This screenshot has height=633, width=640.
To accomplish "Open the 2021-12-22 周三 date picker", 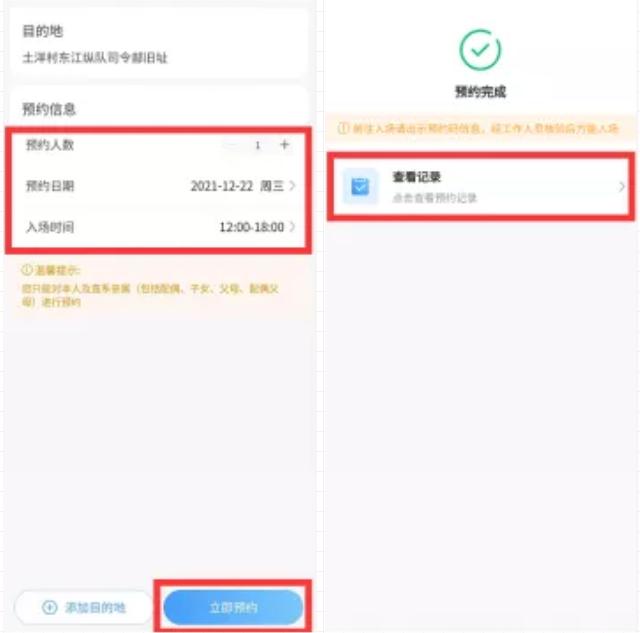I will click(237, 186).
